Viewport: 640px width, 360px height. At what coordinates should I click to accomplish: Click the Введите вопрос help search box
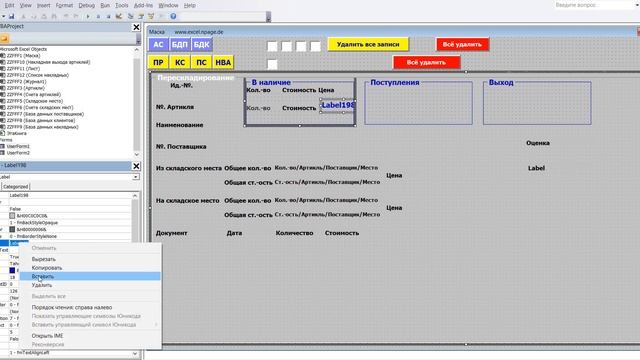[x=594, y=5]
